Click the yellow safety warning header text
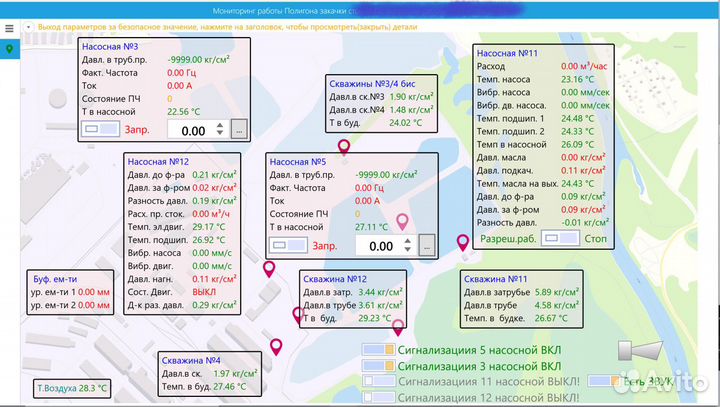720x407 pixels. click(227, 27)
